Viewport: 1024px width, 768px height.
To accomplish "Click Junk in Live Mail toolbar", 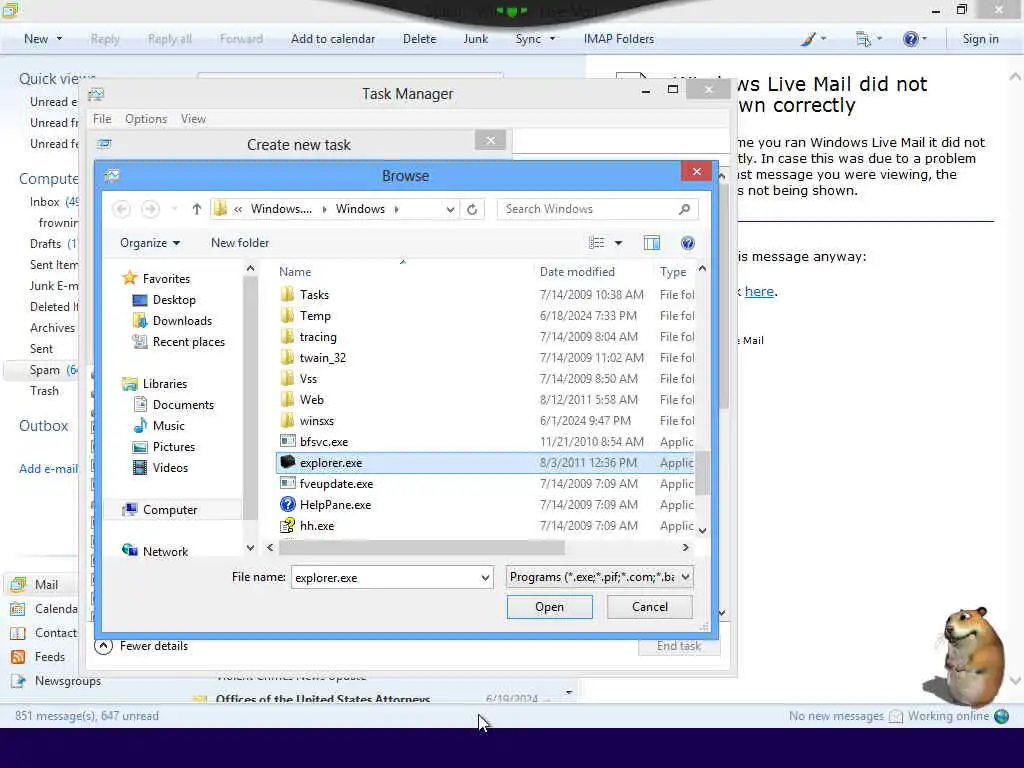I will (475, 39).
